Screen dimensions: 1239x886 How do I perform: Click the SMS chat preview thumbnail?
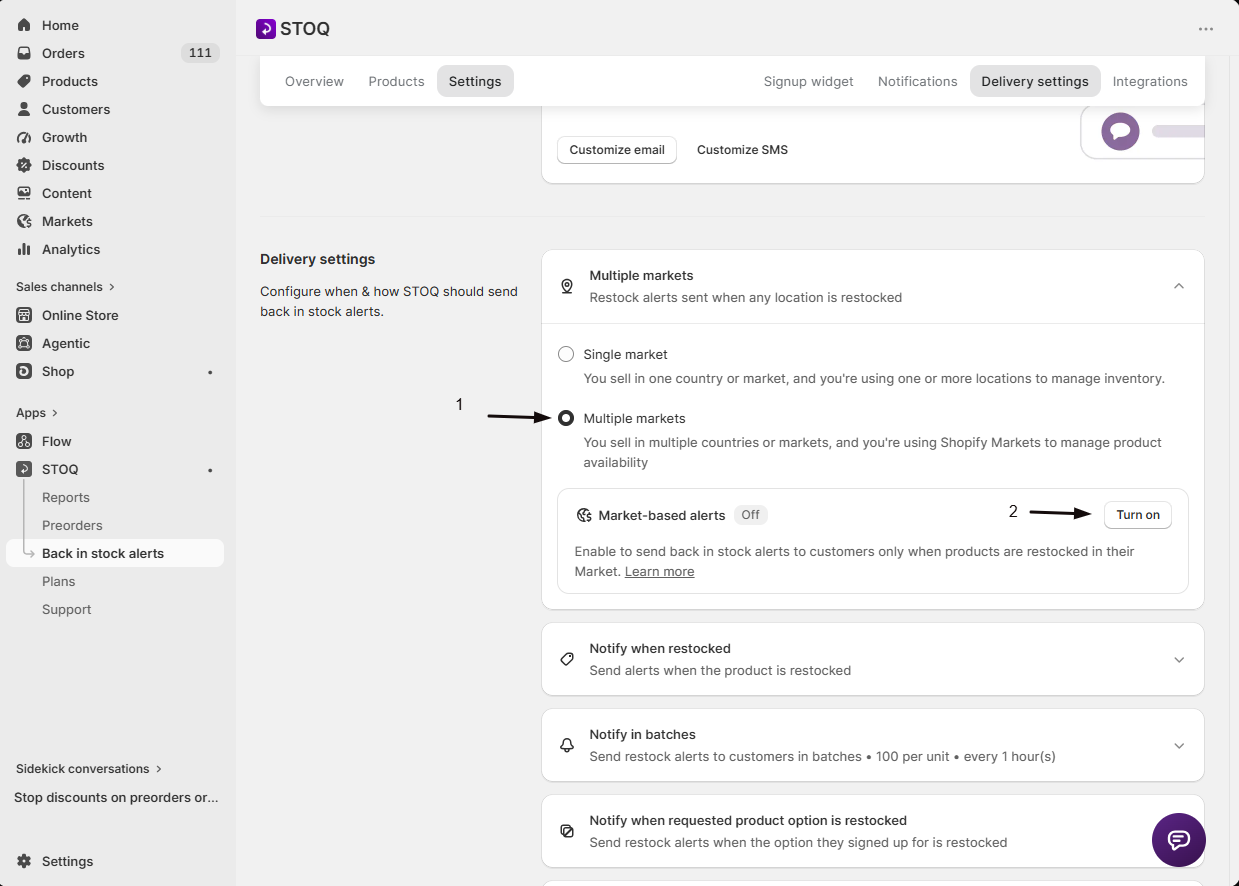1143,132
